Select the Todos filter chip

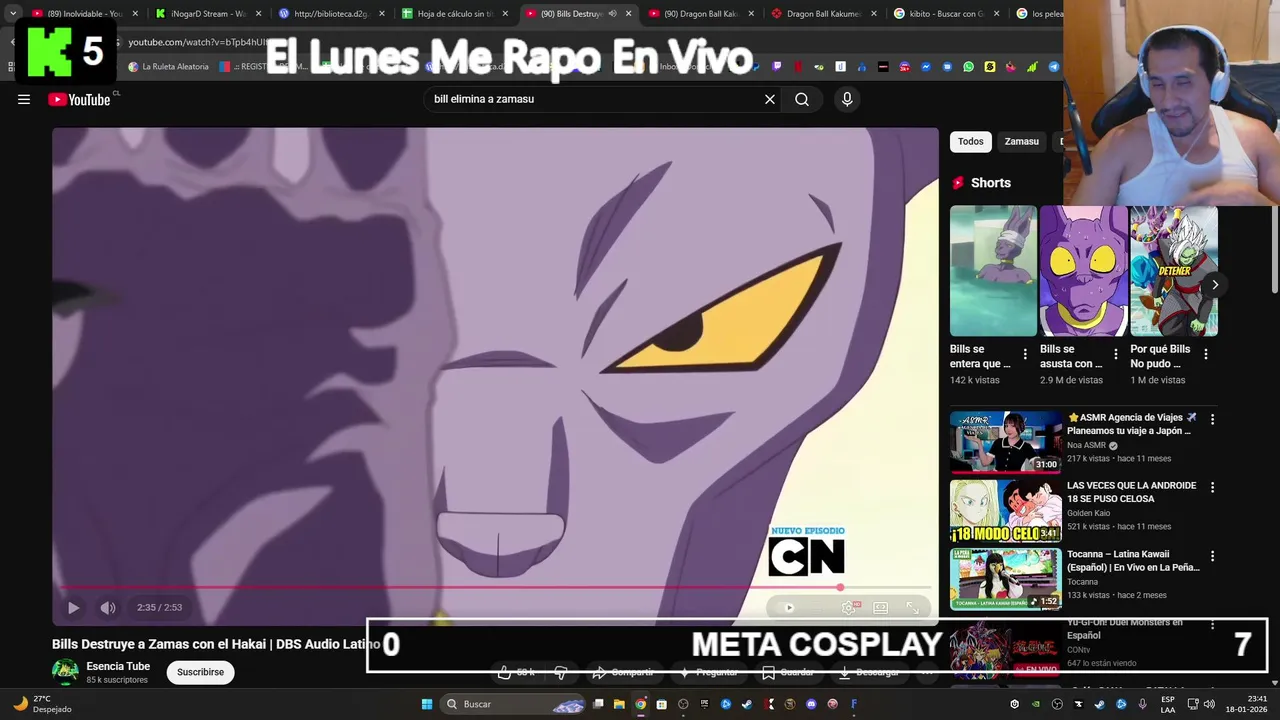[x=971, y=142]
